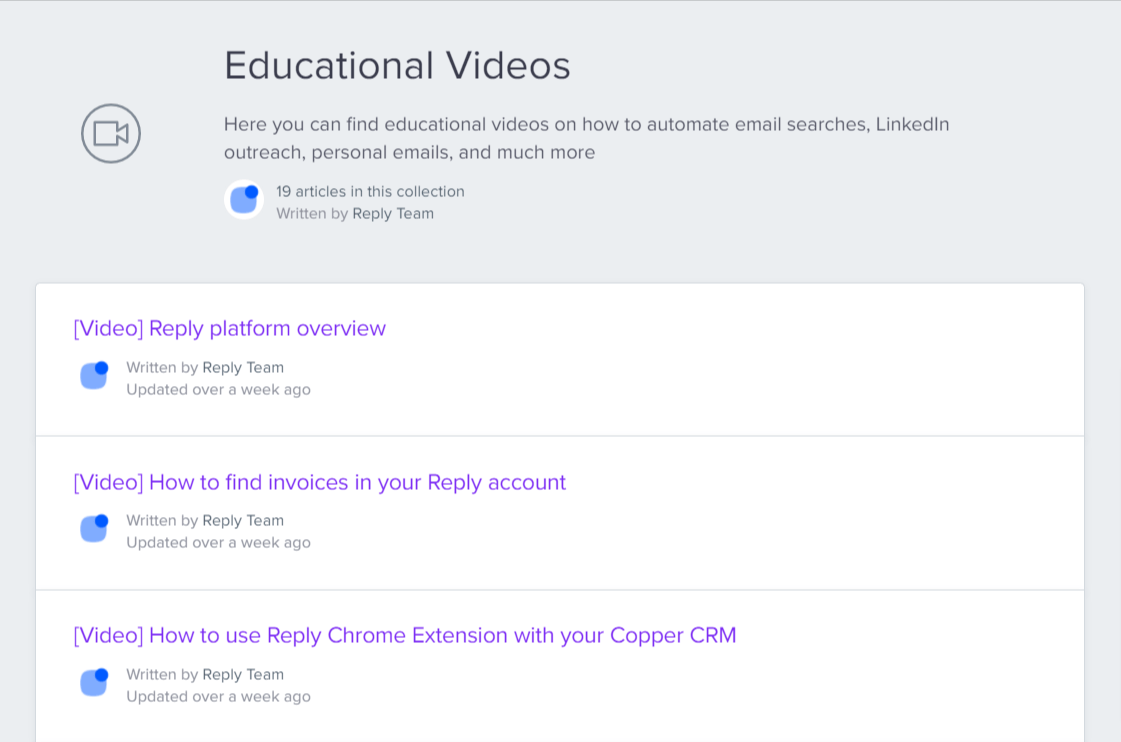Open the Reply platform overview video article

click(229, 329)
